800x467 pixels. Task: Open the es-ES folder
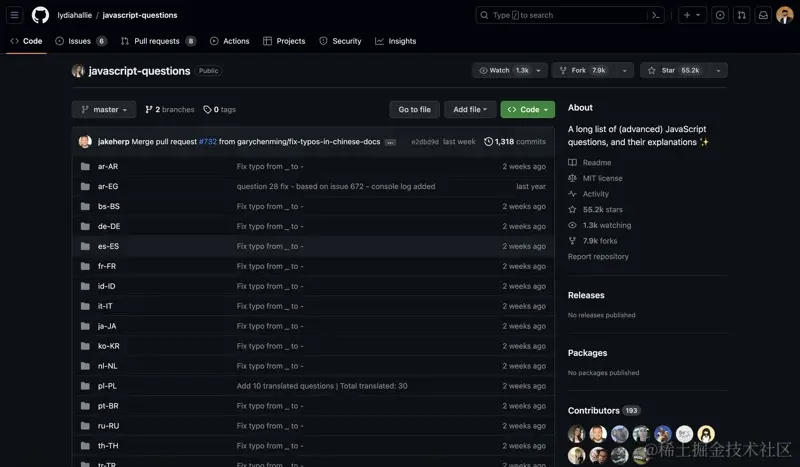pyautogui.click(x=108, y=246)
